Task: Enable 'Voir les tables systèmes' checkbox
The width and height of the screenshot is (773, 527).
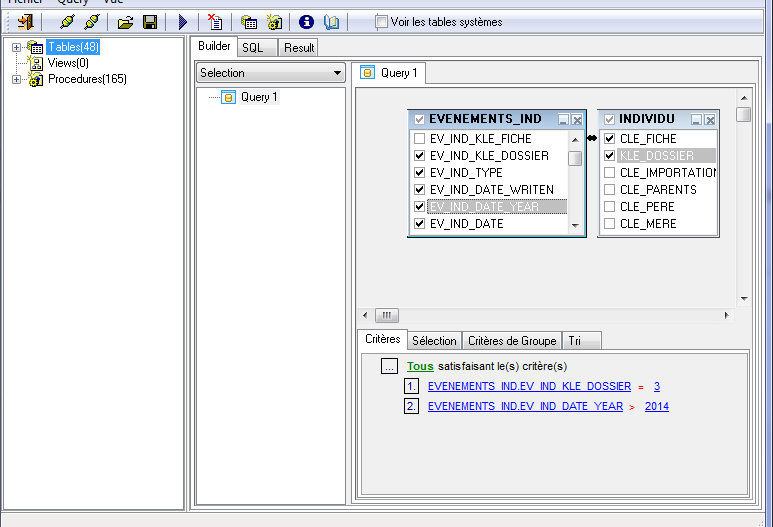Action: tap(382, 21)
